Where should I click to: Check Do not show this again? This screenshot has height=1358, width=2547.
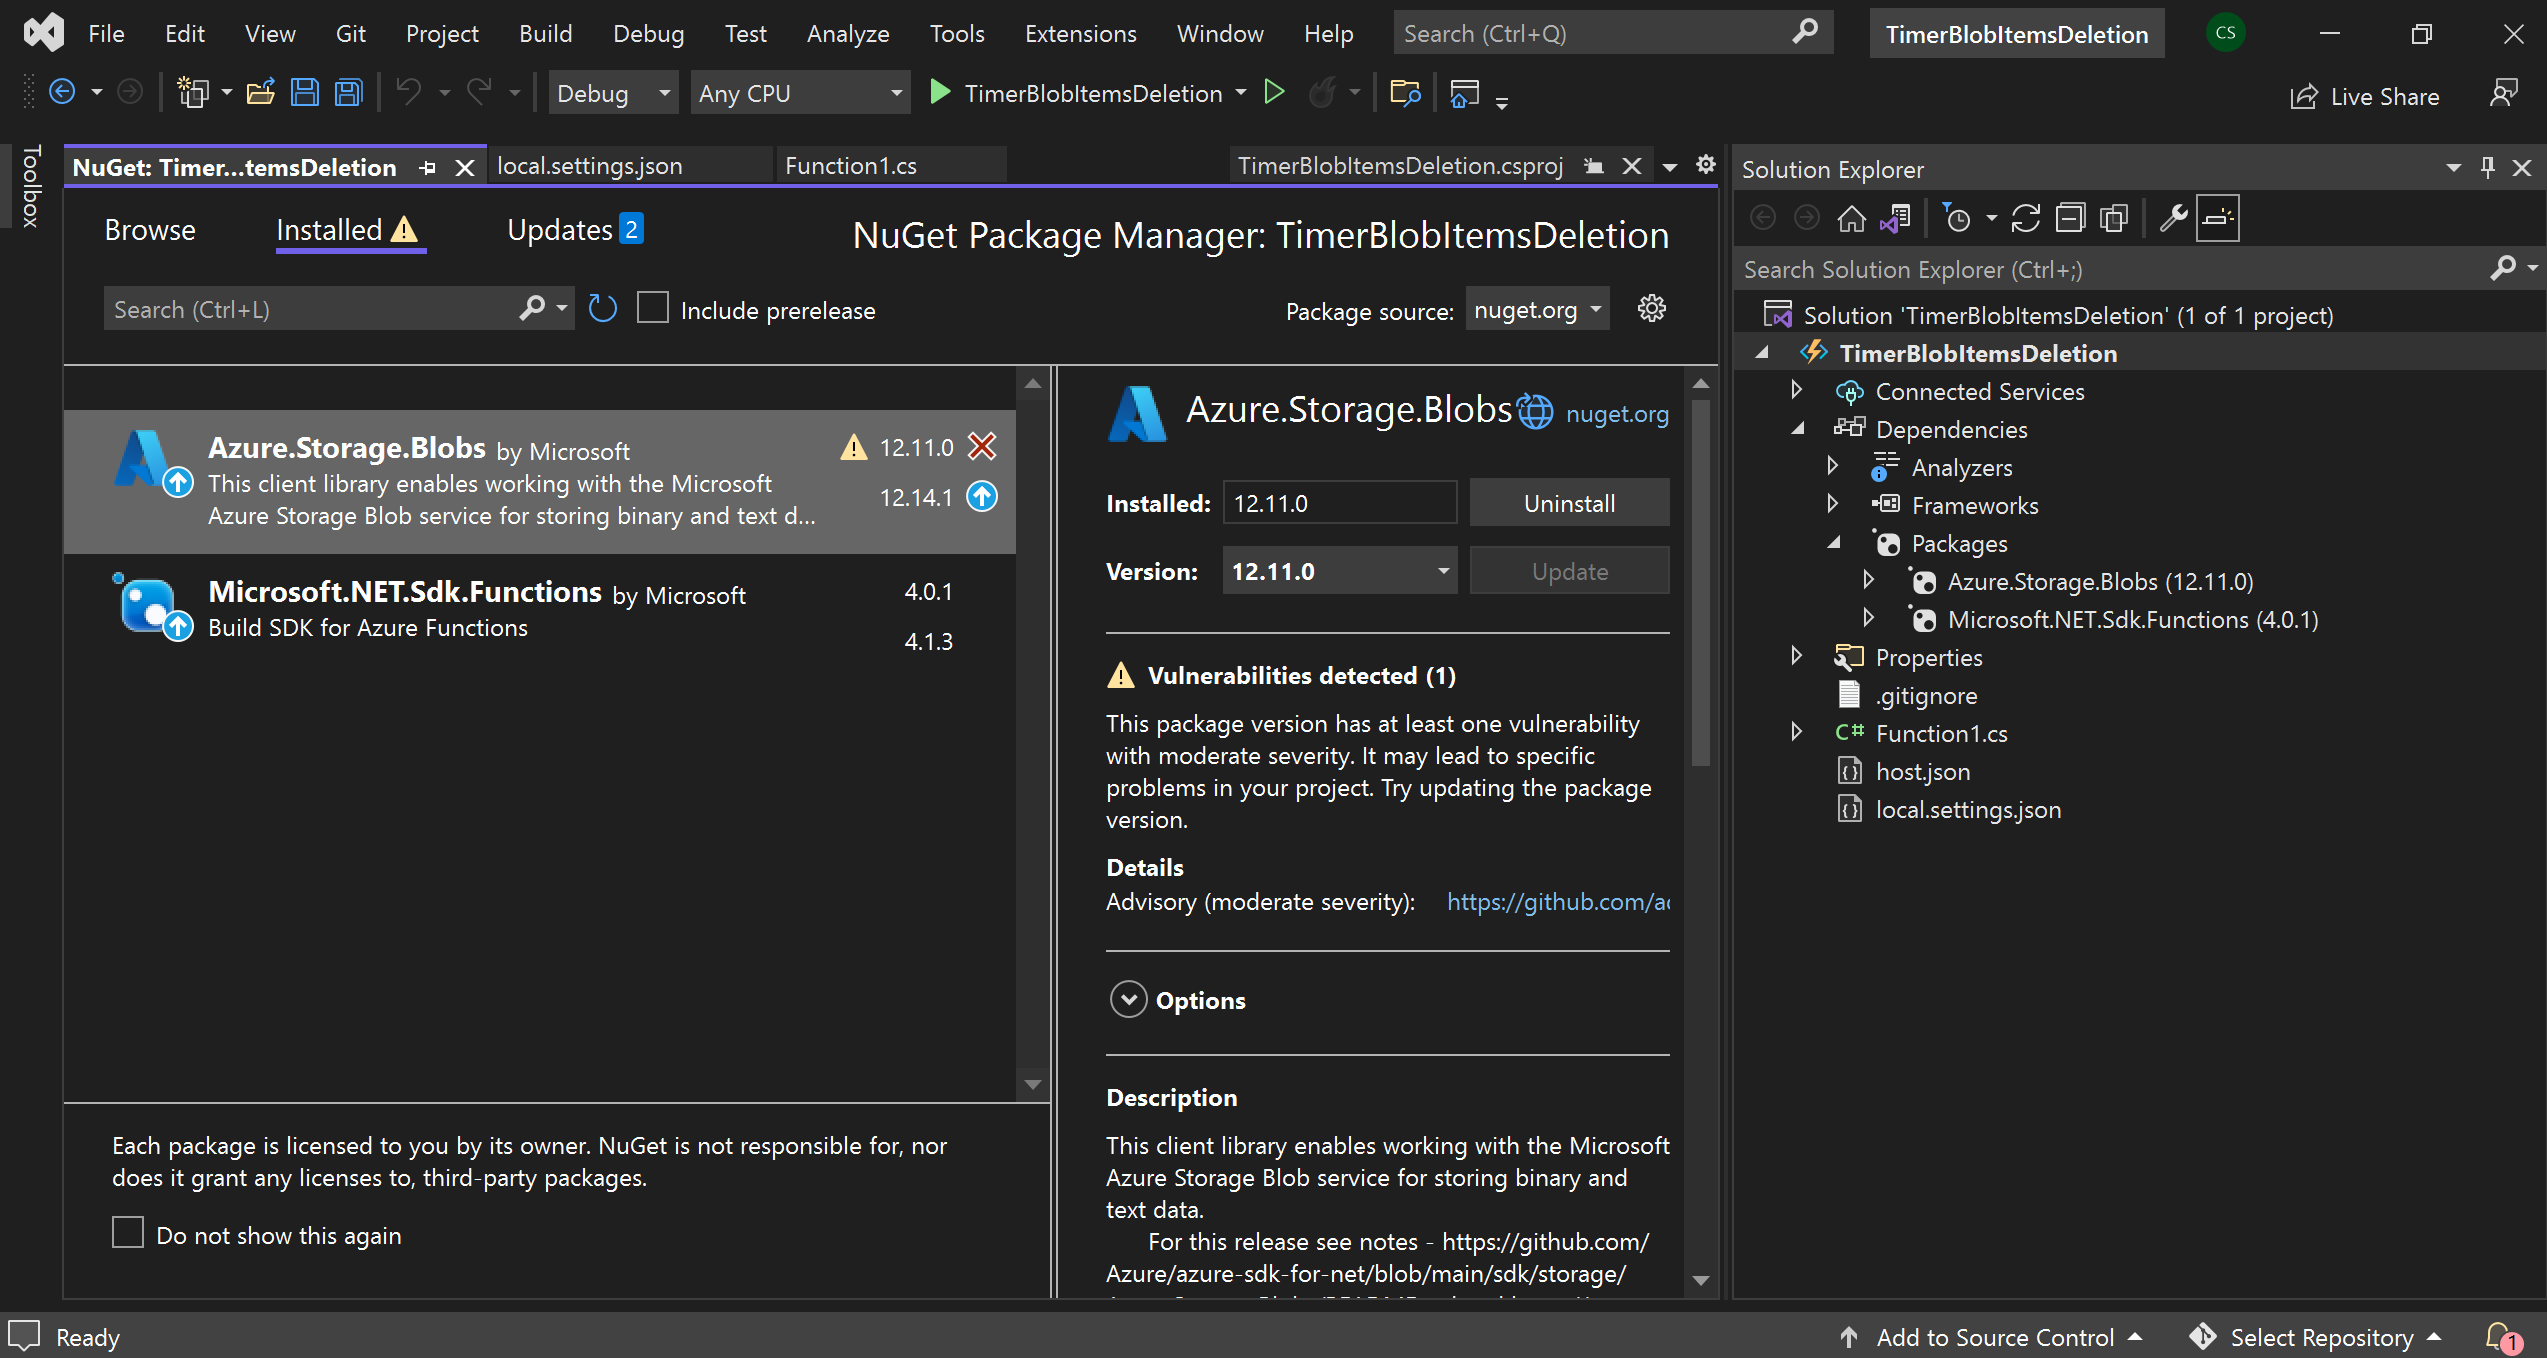click(128, 1233)
